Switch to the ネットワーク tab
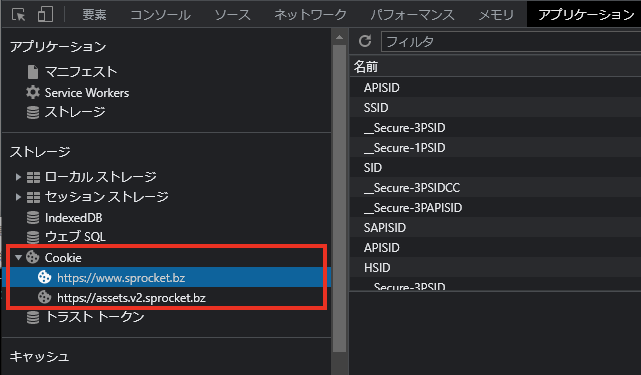Image resolution: width=641 pixels, height=375 pixels. tap(310, 15)
